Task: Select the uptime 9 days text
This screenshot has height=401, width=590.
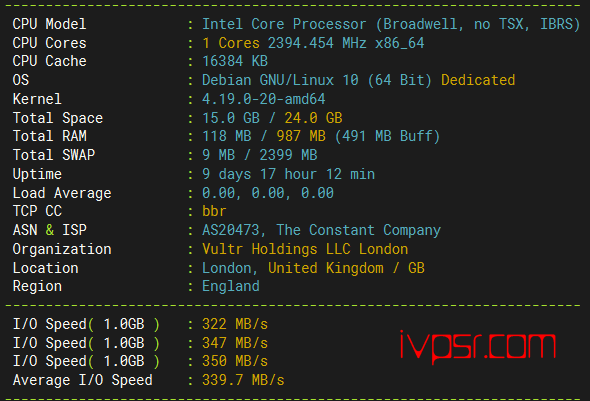Action: pyautogui.click(x=227, y=174)
